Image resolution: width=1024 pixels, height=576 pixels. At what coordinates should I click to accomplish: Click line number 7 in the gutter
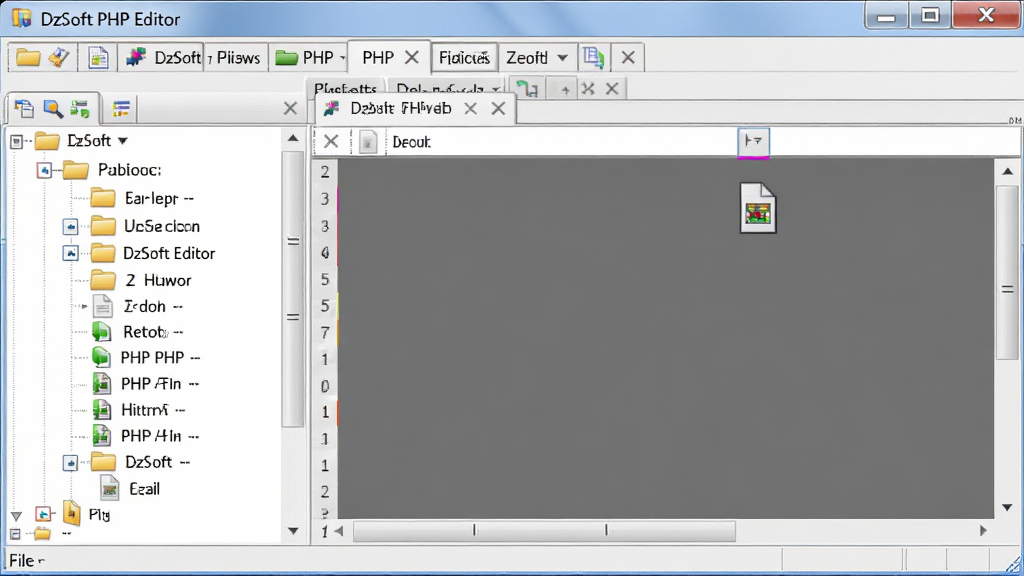[x=325, y=333]
